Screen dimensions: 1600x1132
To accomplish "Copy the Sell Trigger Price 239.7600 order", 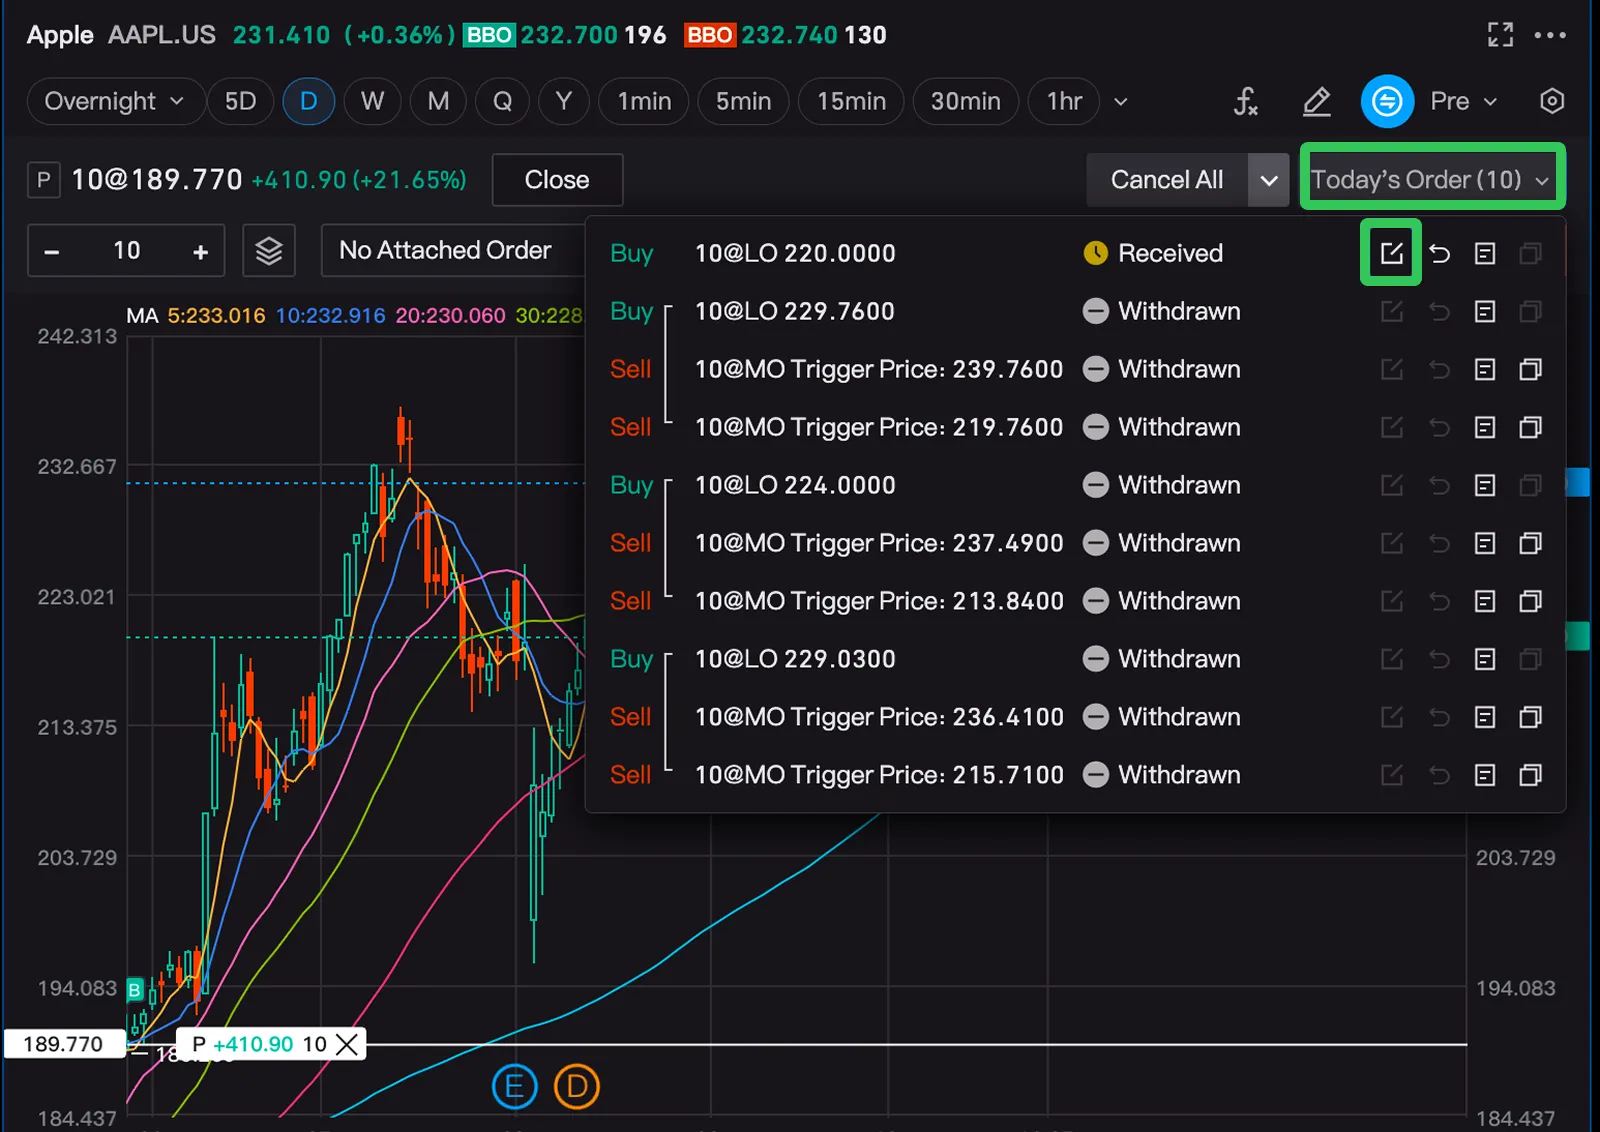I will [x=1530, y=370].
